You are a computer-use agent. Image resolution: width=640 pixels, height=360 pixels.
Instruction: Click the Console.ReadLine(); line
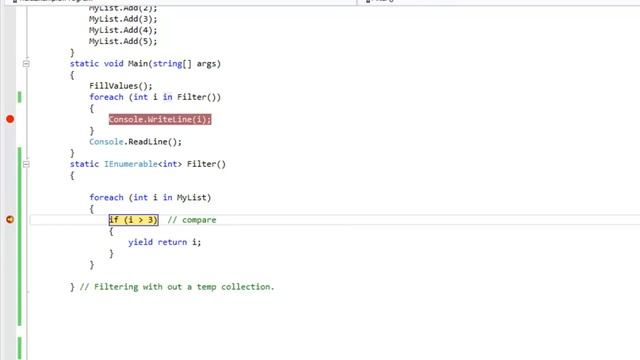[136, 142]
